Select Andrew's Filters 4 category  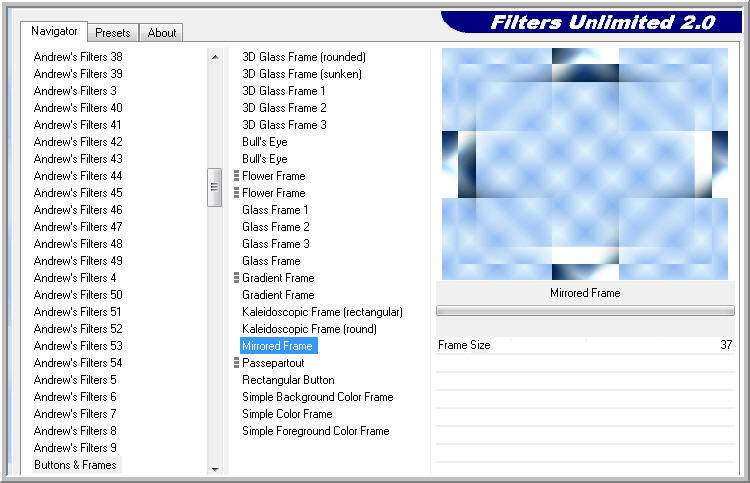coord(75,277)
